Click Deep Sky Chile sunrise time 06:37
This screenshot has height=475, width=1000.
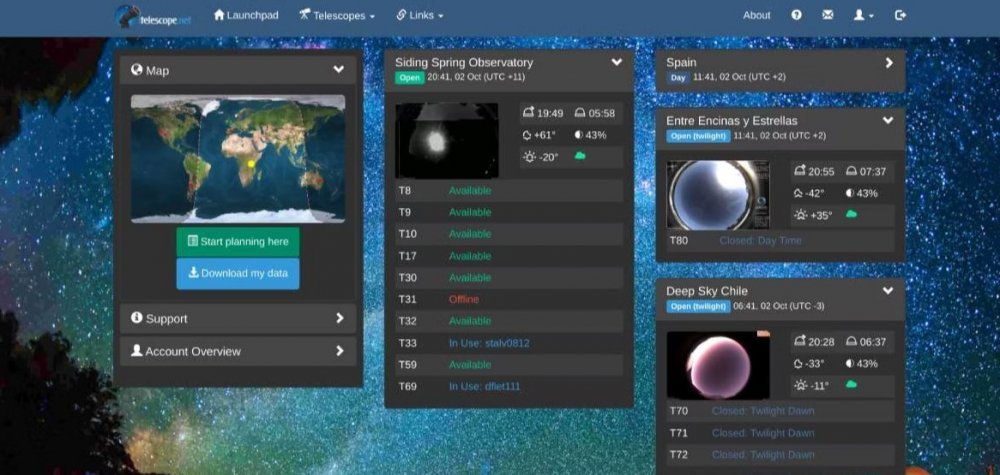866,342
